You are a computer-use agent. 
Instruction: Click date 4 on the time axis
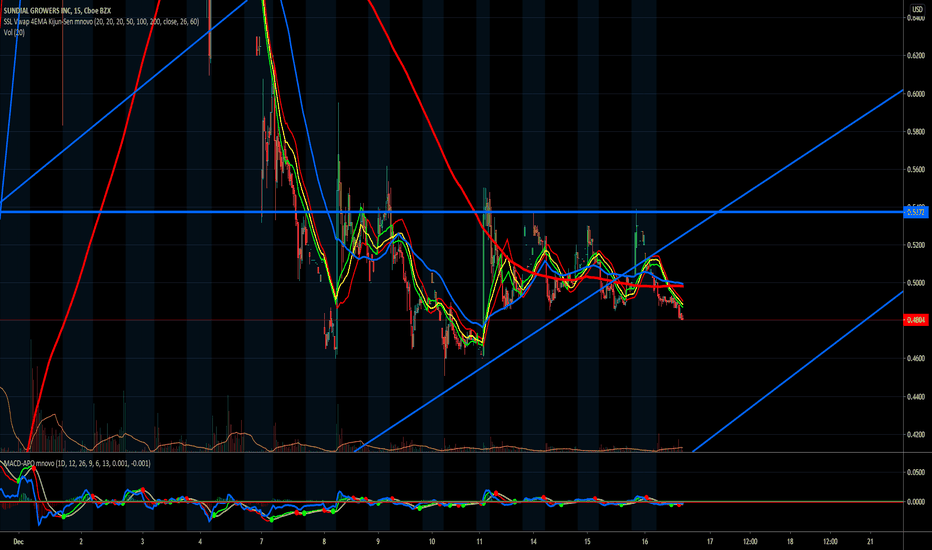[x=200, y=542]
